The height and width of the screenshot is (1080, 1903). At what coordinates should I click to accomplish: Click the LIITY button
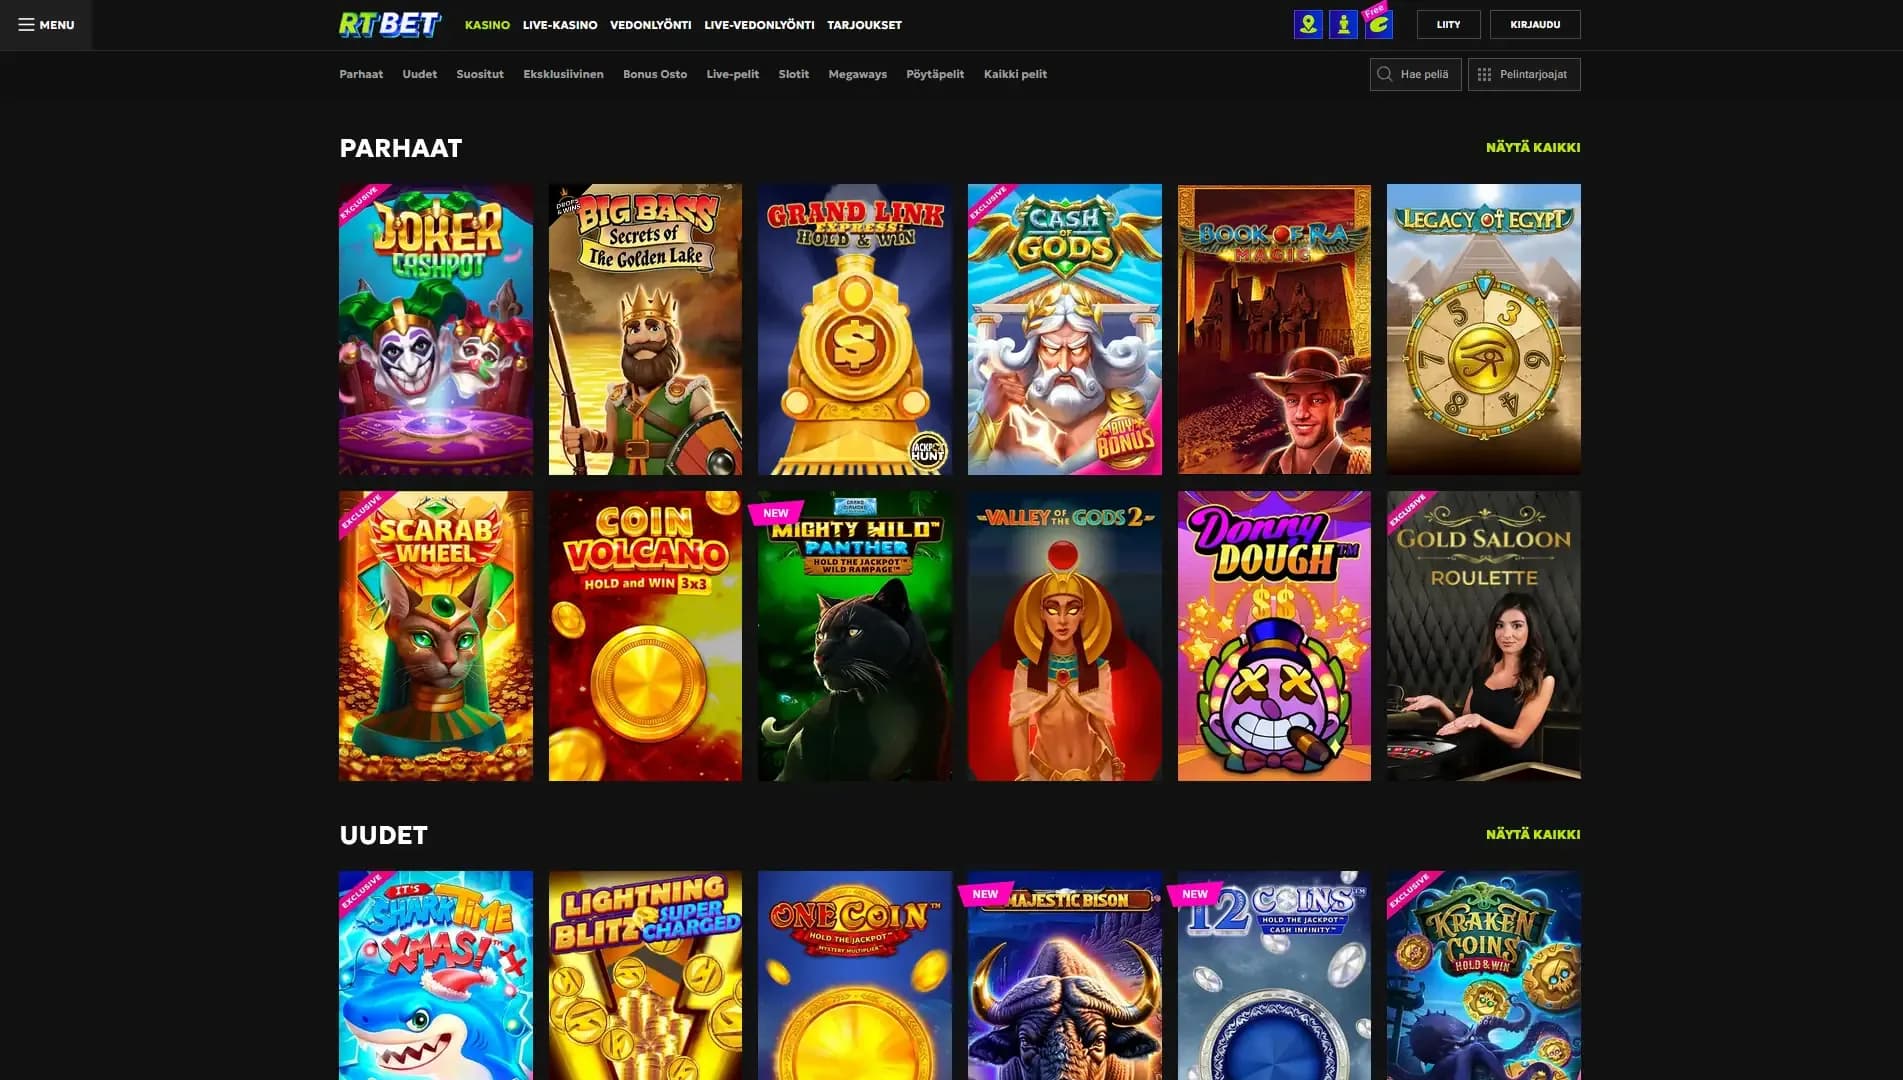[1448, 25]
